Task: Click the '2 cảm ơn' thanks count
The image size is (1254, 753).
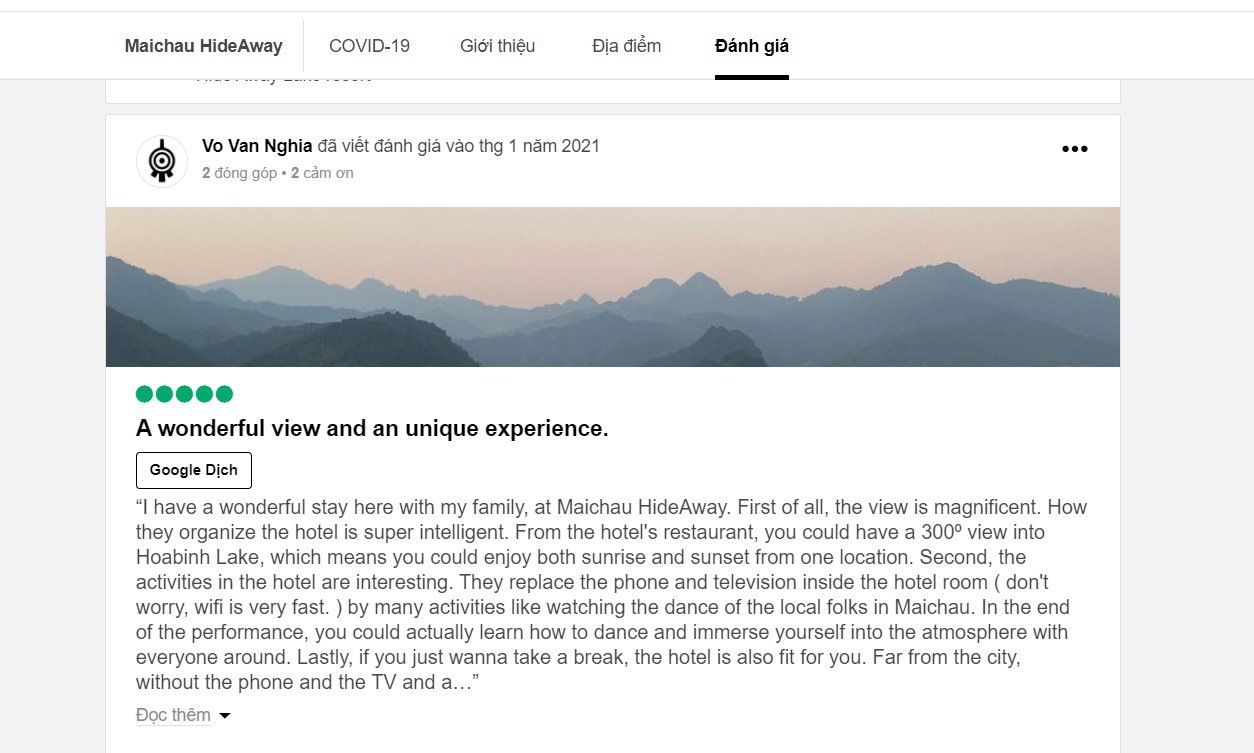Action: click(x=322, y=173)
